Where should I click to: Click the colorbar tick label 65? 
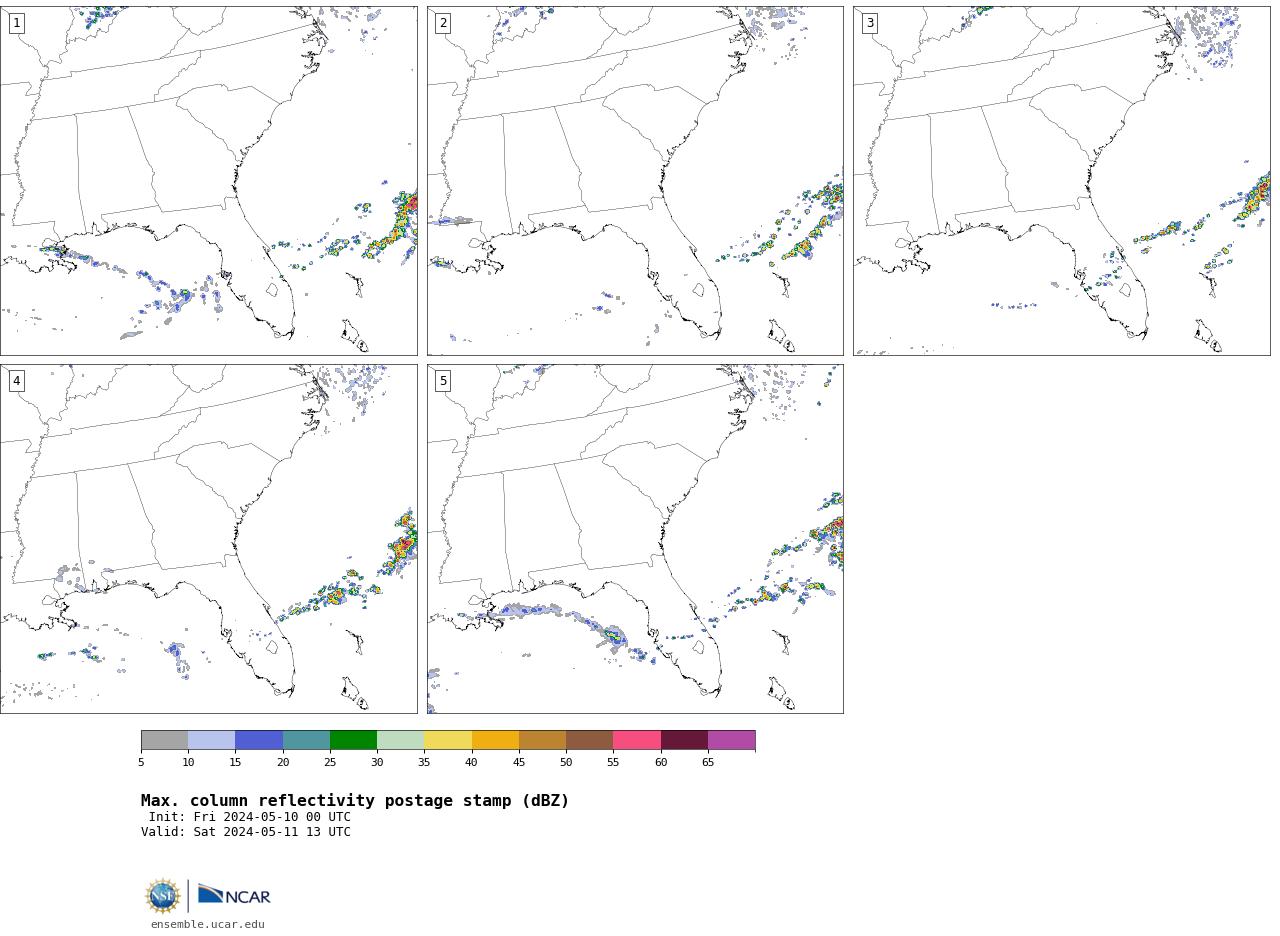point(708,763)
